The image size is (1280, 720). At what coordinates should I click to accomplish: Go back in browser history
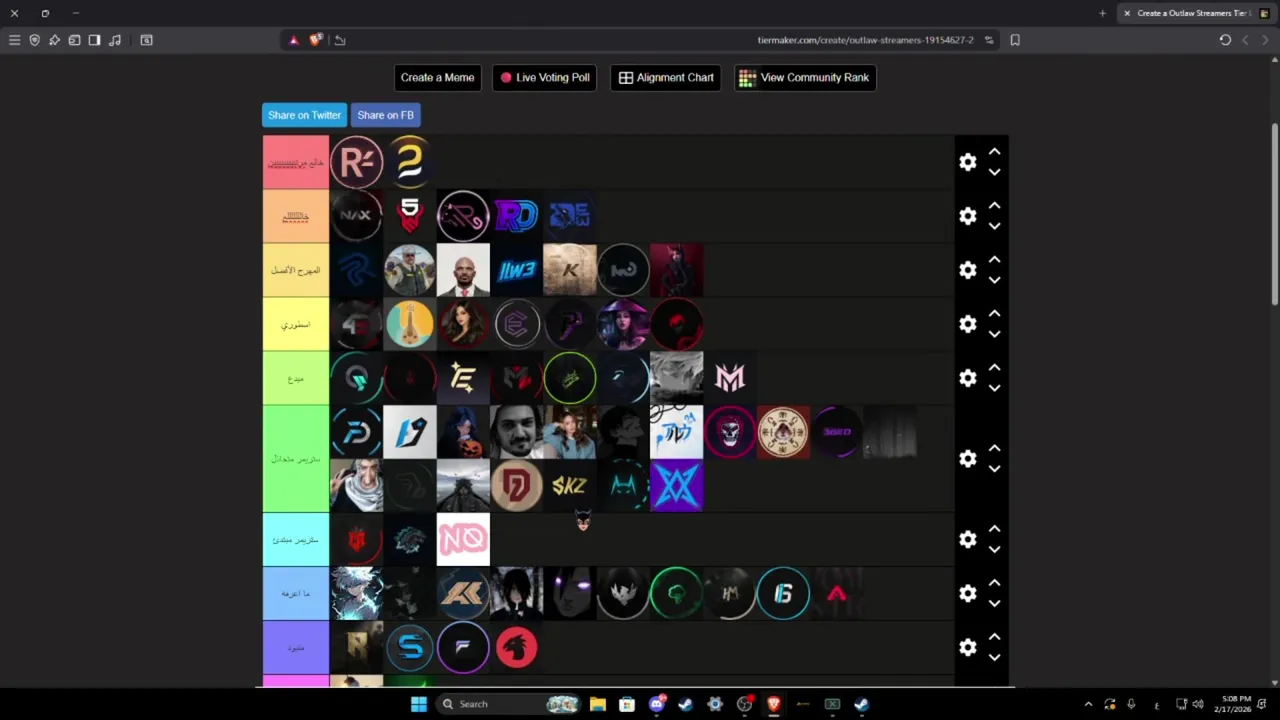click(1245, 40)
